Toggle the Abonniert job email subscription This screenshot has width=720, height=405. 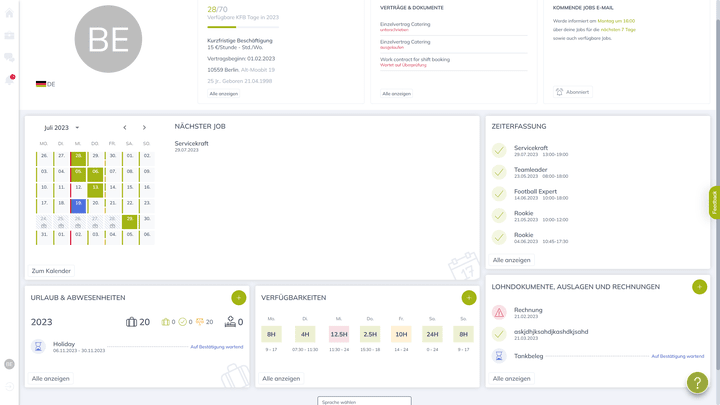[x=573, y=92]
